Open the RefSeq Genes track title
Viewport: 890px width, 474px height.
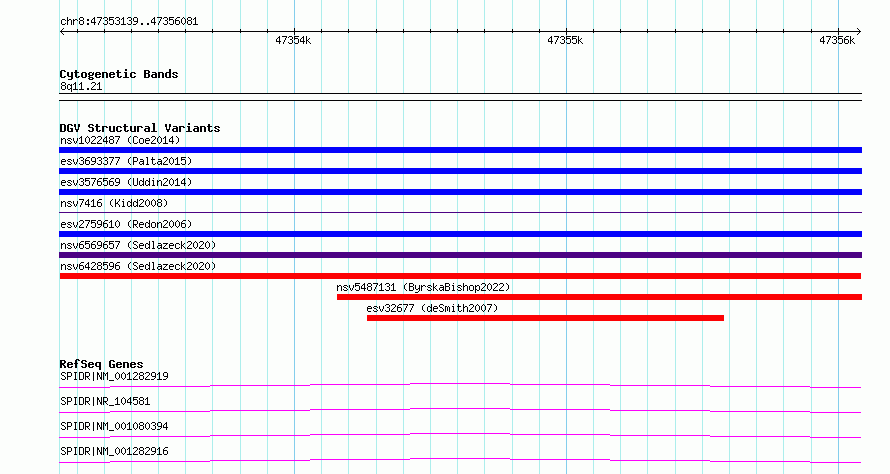101,364
